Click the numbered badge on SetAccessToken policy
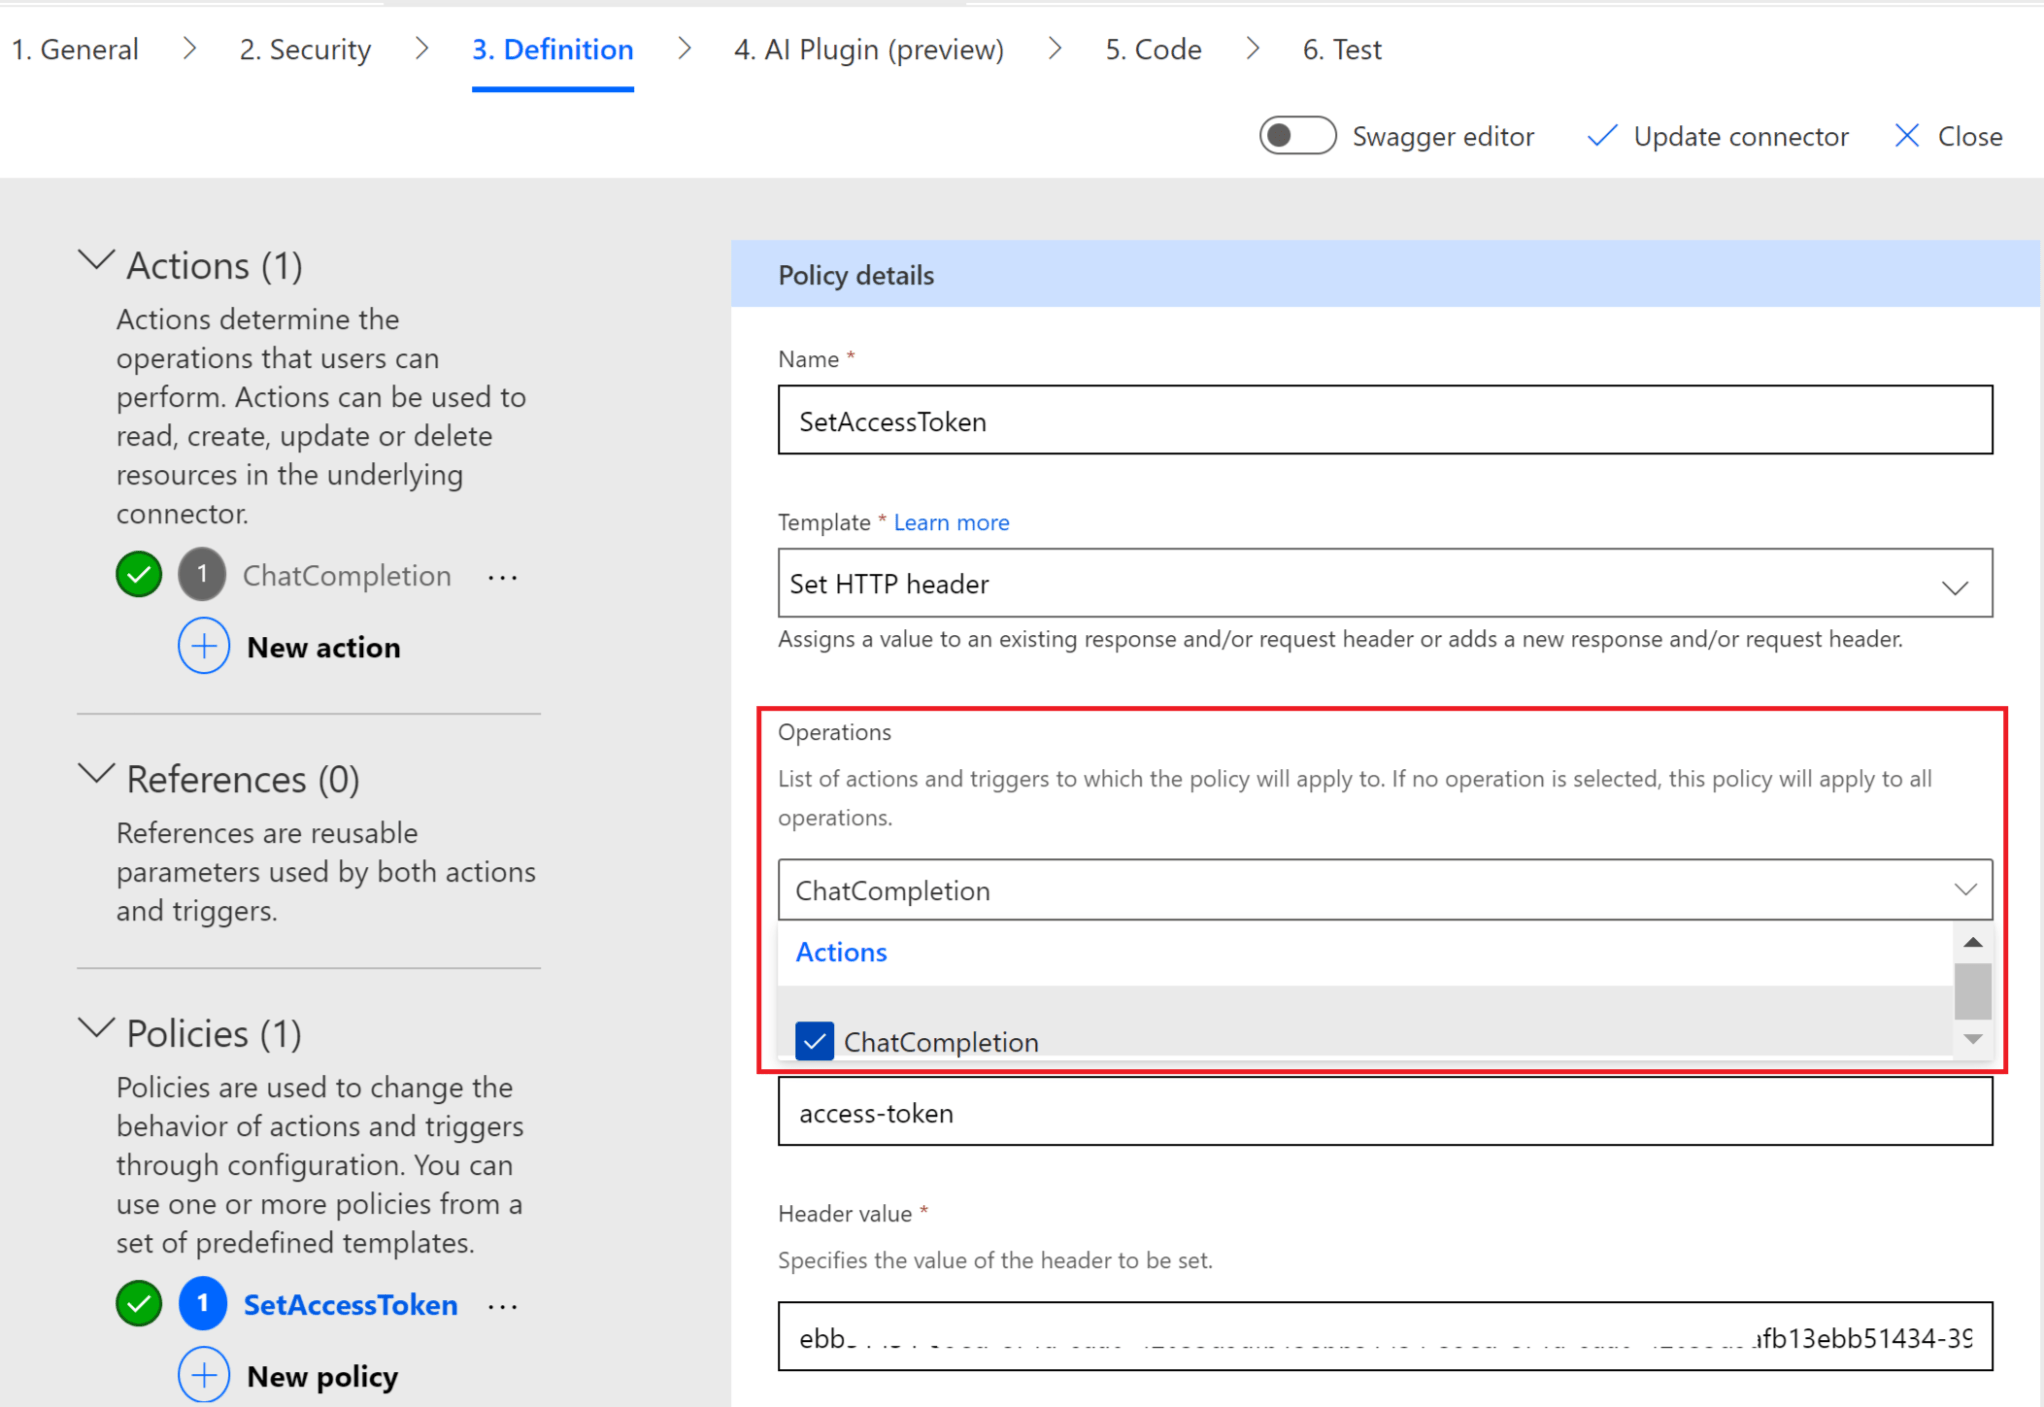Image resolution: width=2044 pixels, height=1407 pixels. [202, 1304]
